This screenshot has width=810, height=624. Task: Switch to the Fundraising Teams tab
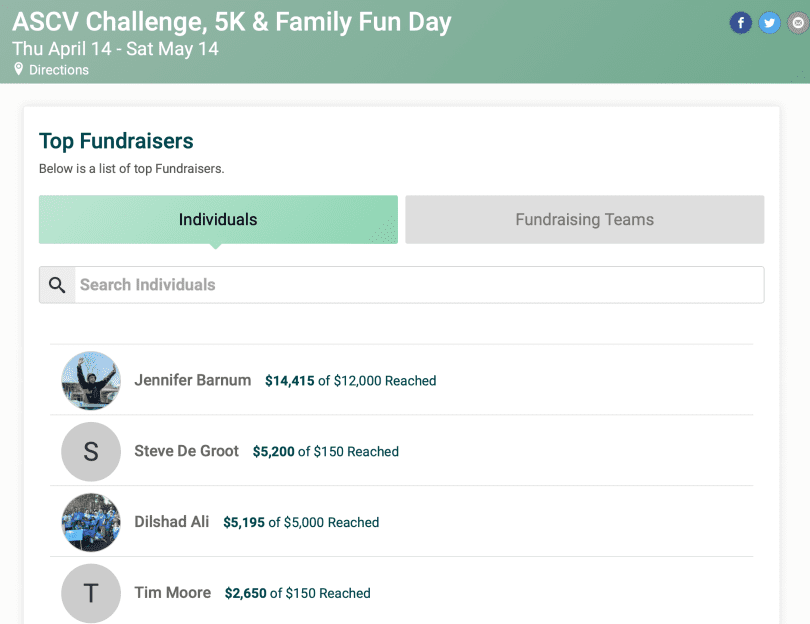(585, 220)
